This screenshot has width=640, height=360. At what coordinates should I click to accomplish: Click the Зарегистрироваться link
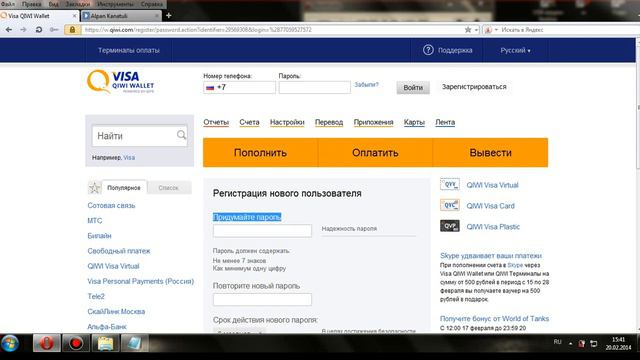[474, 87]
